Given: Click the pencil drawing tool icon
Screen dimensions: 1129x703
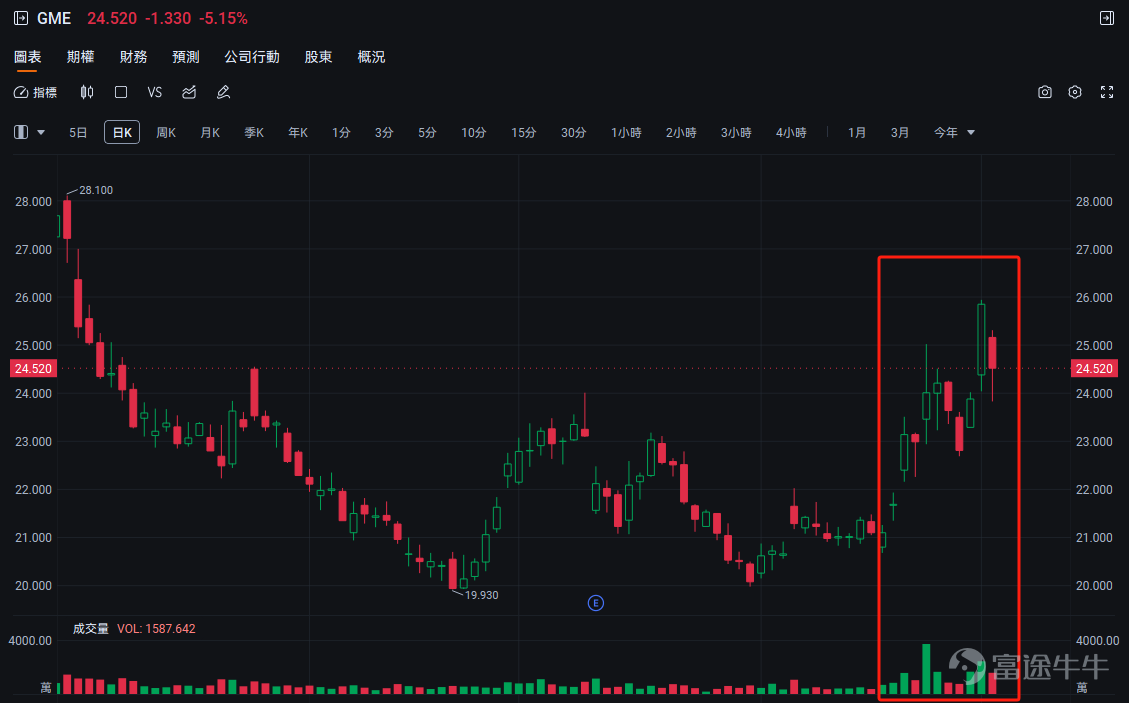Looking at the screenshot, I should 223,92.
